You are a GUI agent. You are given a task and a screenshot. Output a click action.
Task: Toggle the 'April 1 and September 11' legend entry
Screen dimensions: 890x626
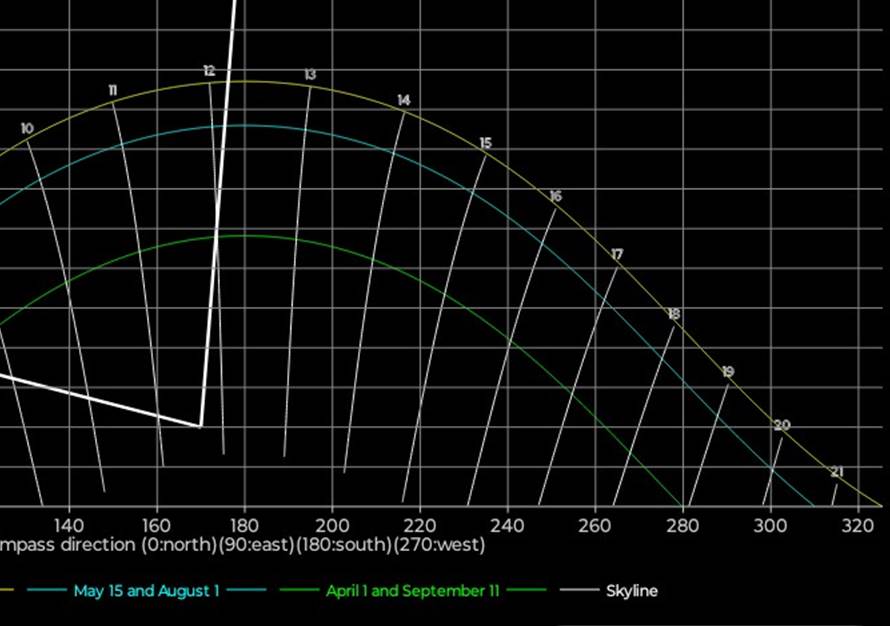click(412, 591)
